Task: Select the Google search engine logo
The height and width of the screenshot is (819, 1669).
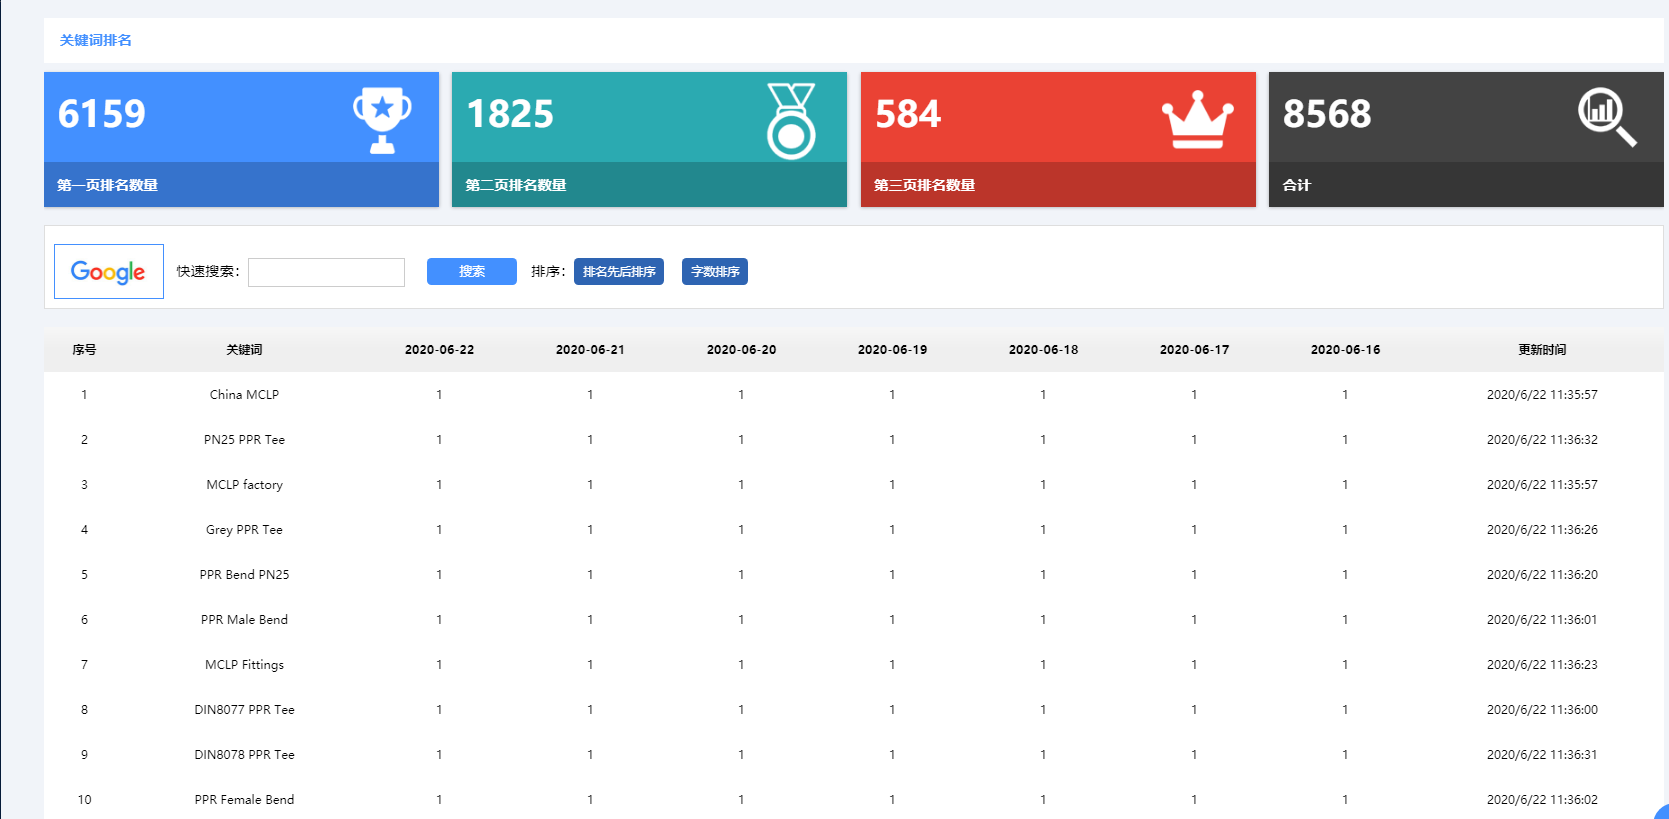Action: click(109, 272)
